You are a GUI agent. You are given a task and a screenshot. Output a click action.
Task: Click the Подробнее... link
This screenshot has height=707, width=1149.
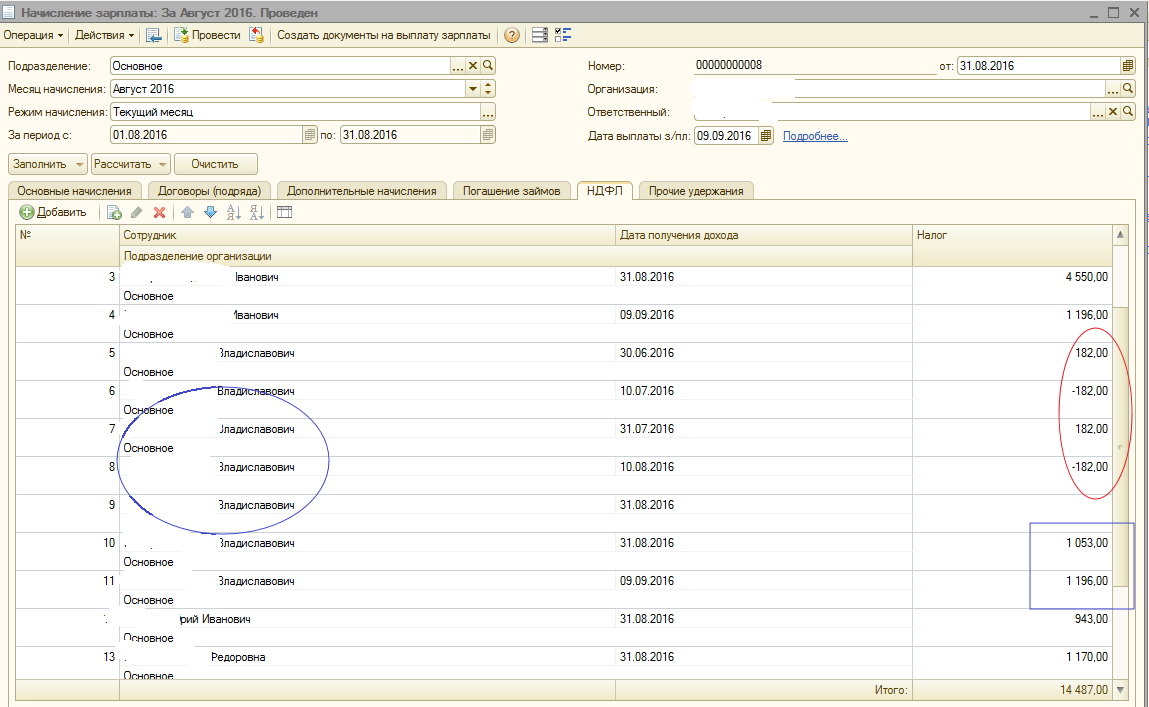[815, 136]
